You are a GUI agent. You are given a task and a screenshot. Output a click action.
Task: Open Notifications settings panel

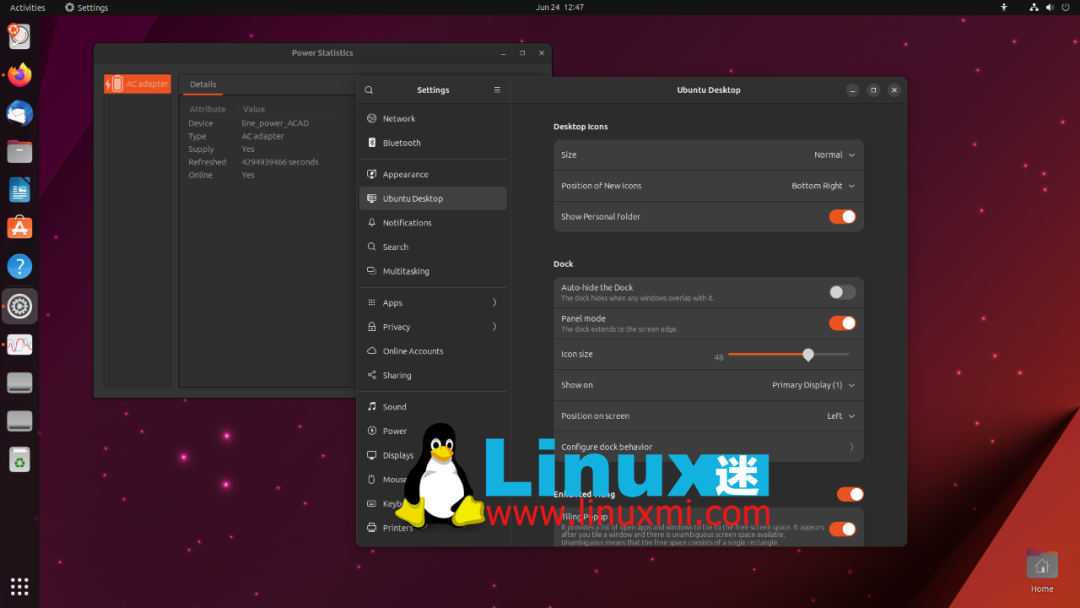433,222
